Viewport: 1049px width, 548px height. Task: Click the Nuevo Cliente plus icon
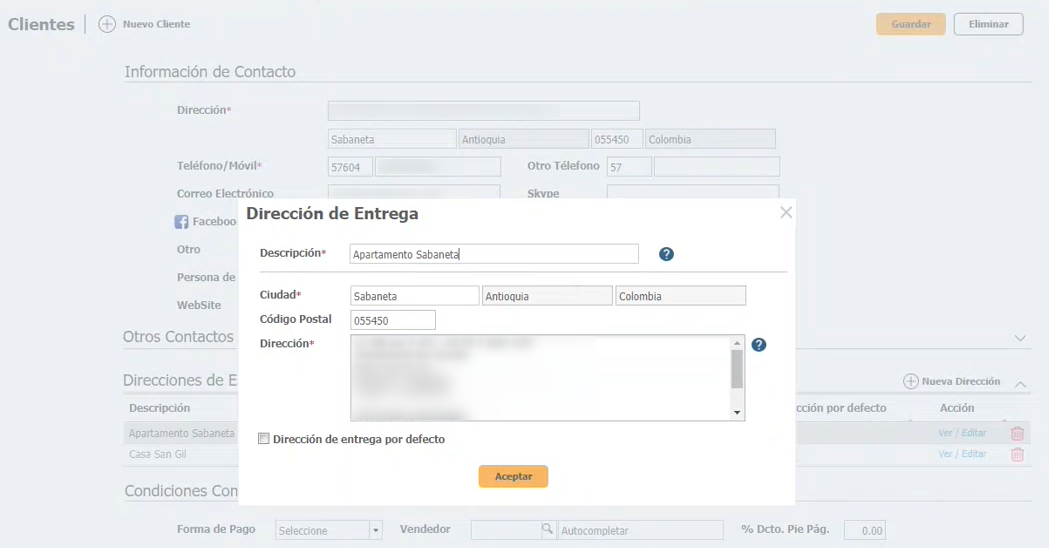click(x=107, y=24)
